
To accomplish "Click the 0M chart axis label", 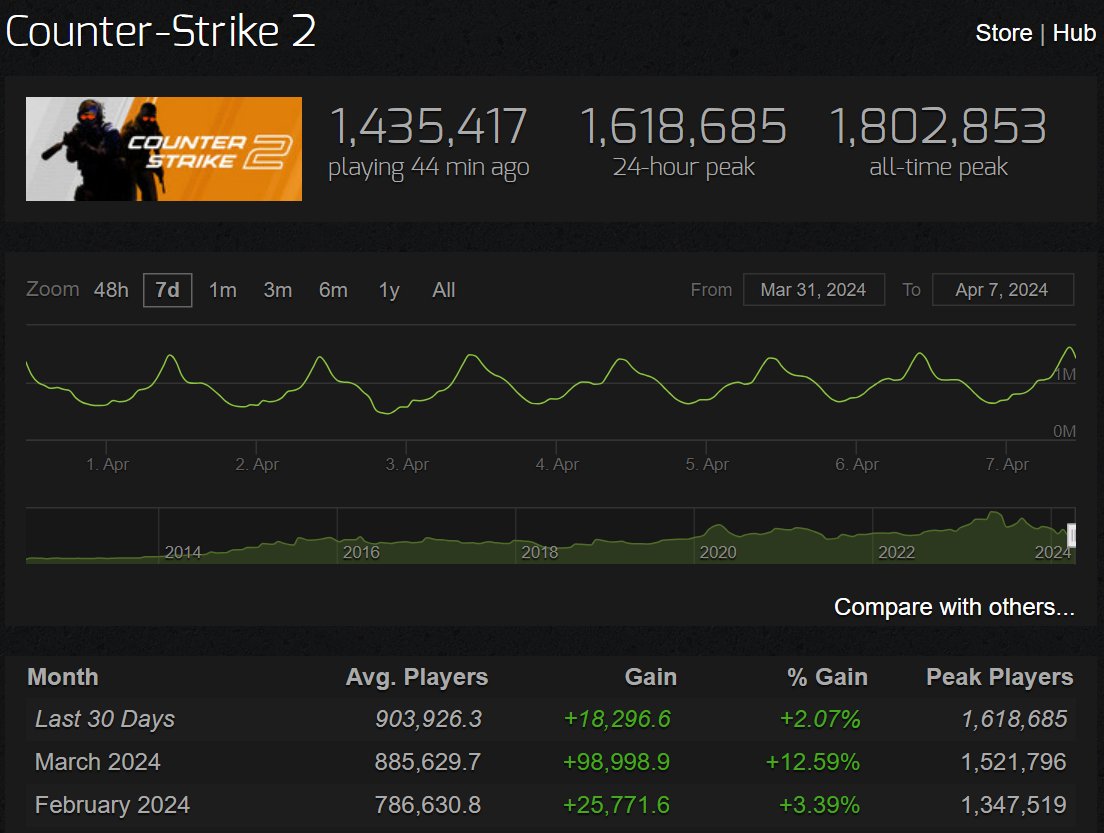I will (x=1065, y=431).
